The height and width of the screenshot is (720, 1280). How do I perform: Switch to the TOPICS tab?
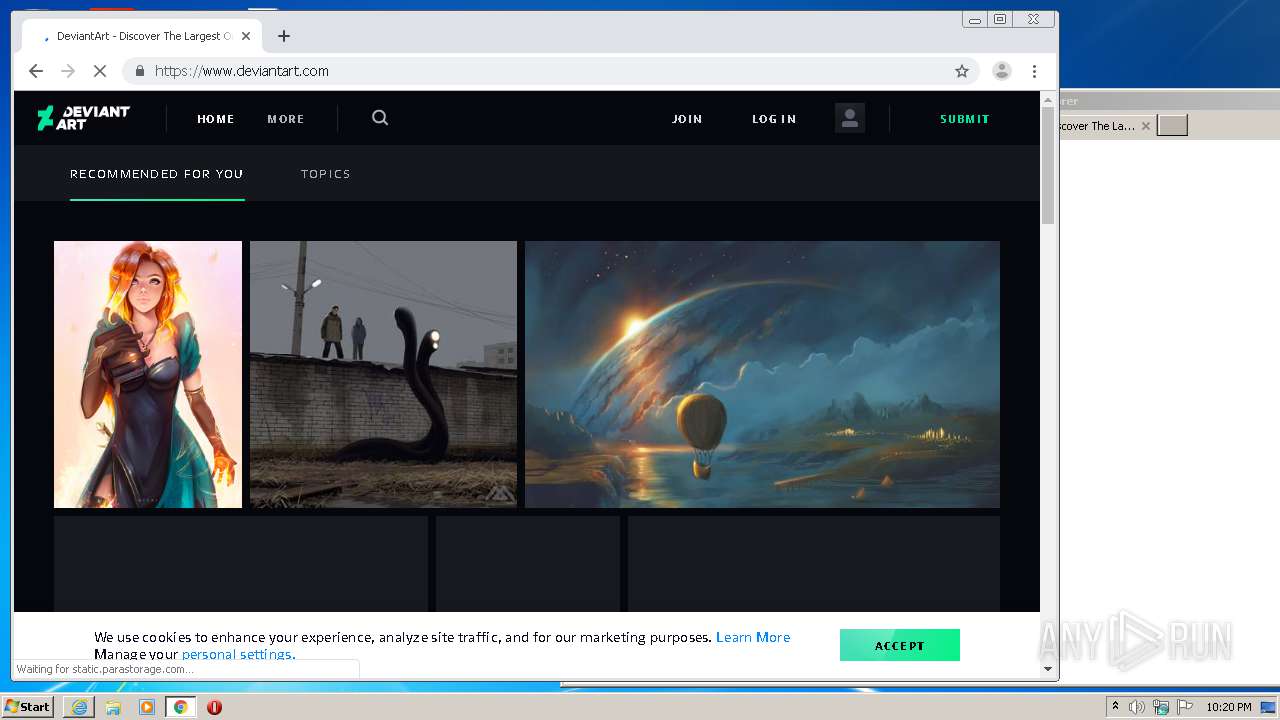326,174
